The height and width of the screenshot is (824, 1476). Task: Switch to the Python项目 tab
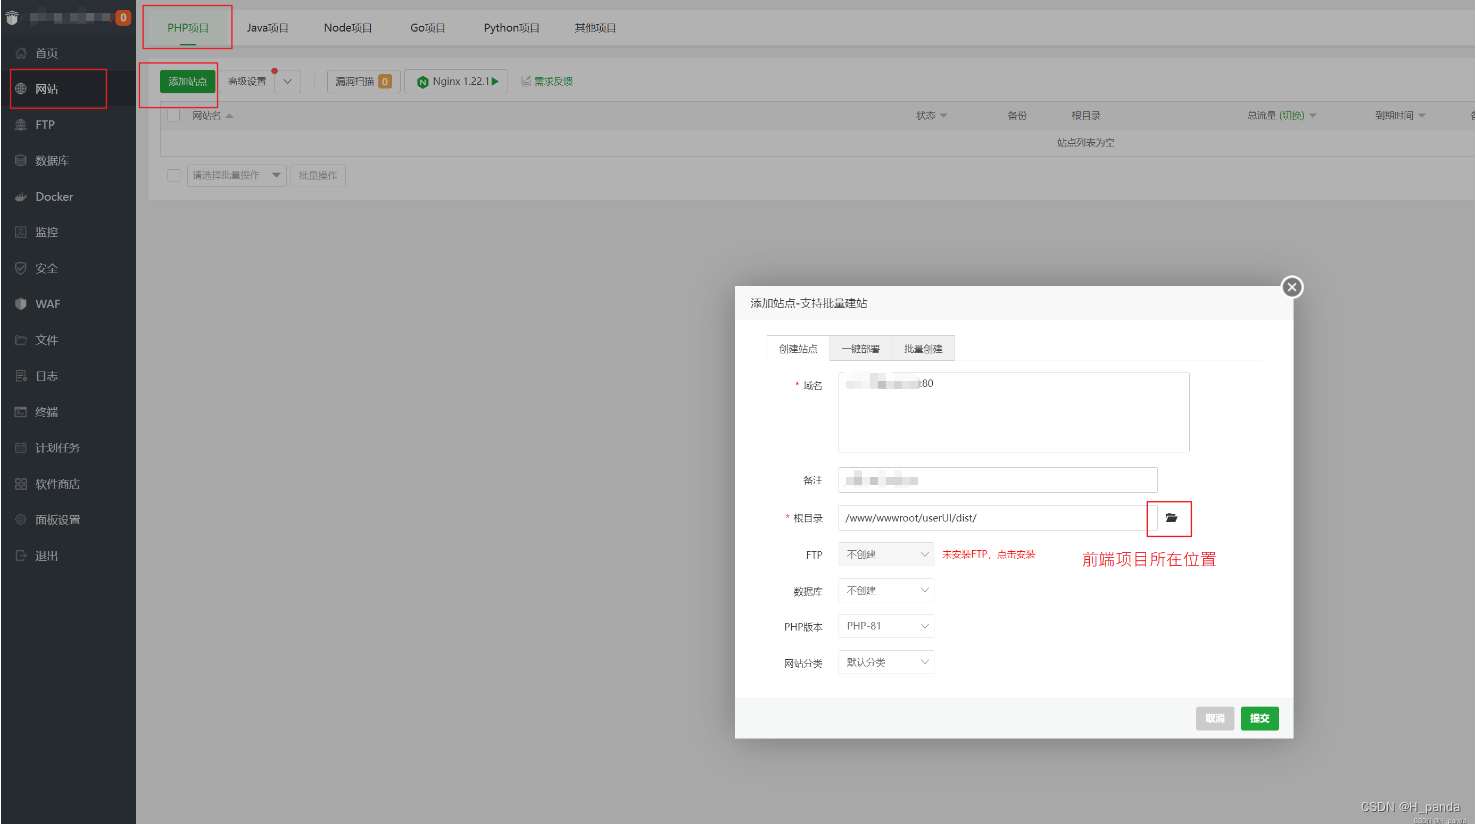pos(512,28)
